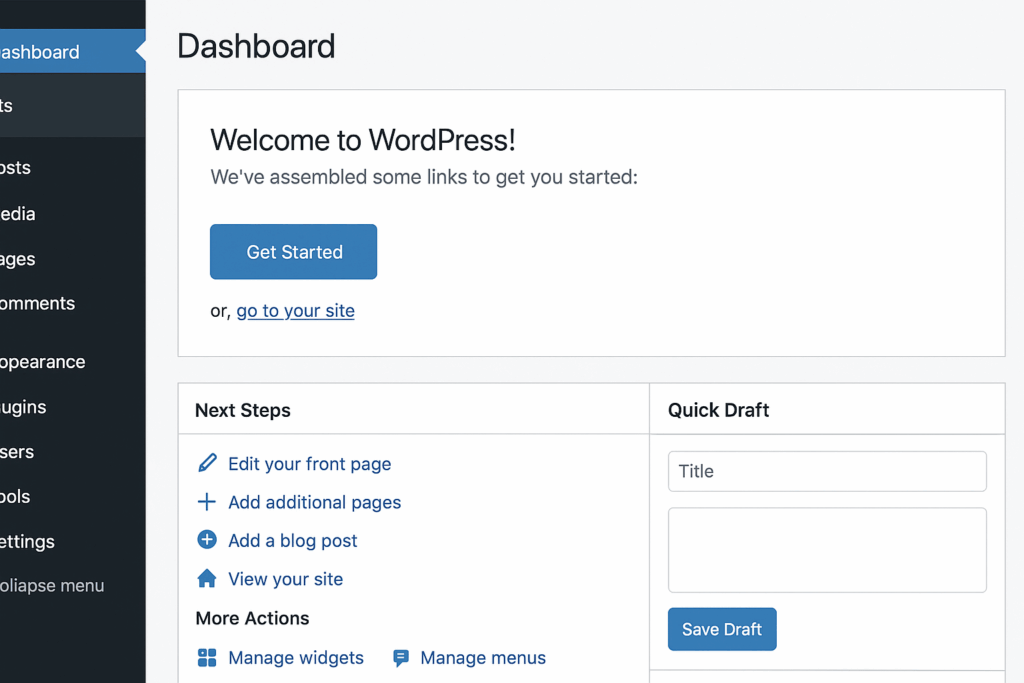Save the quick draft with Save Draft
The image size is (1024, 683).
tap(722, 629)
